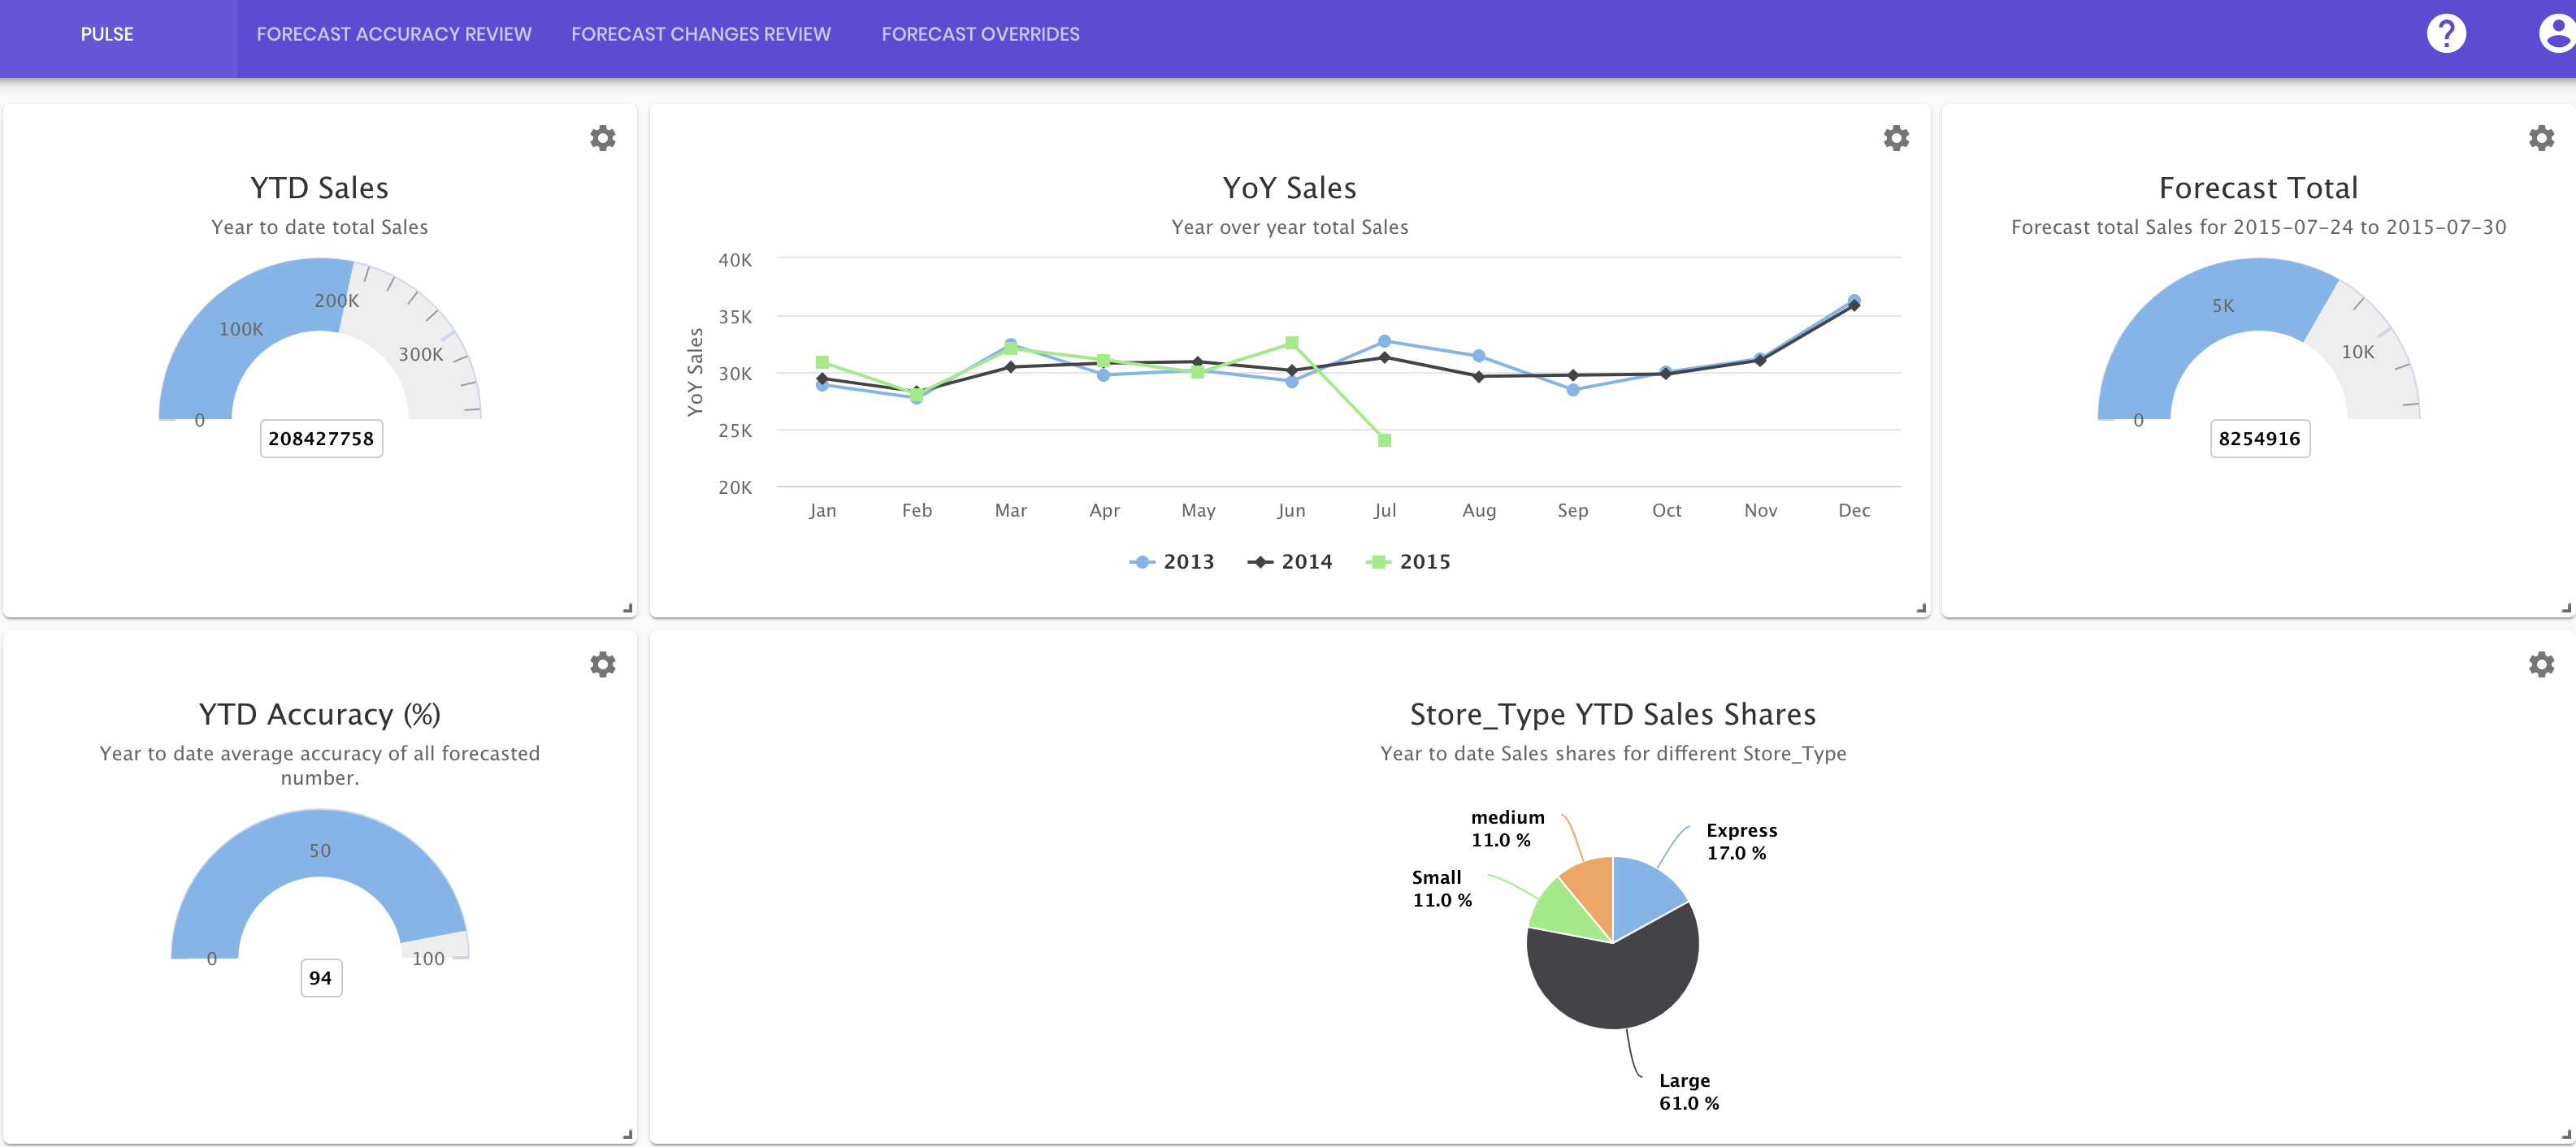Click the Jul label on x-axis
The width and height of the screenshot is (2576, 1147).
coord(1384,511)
